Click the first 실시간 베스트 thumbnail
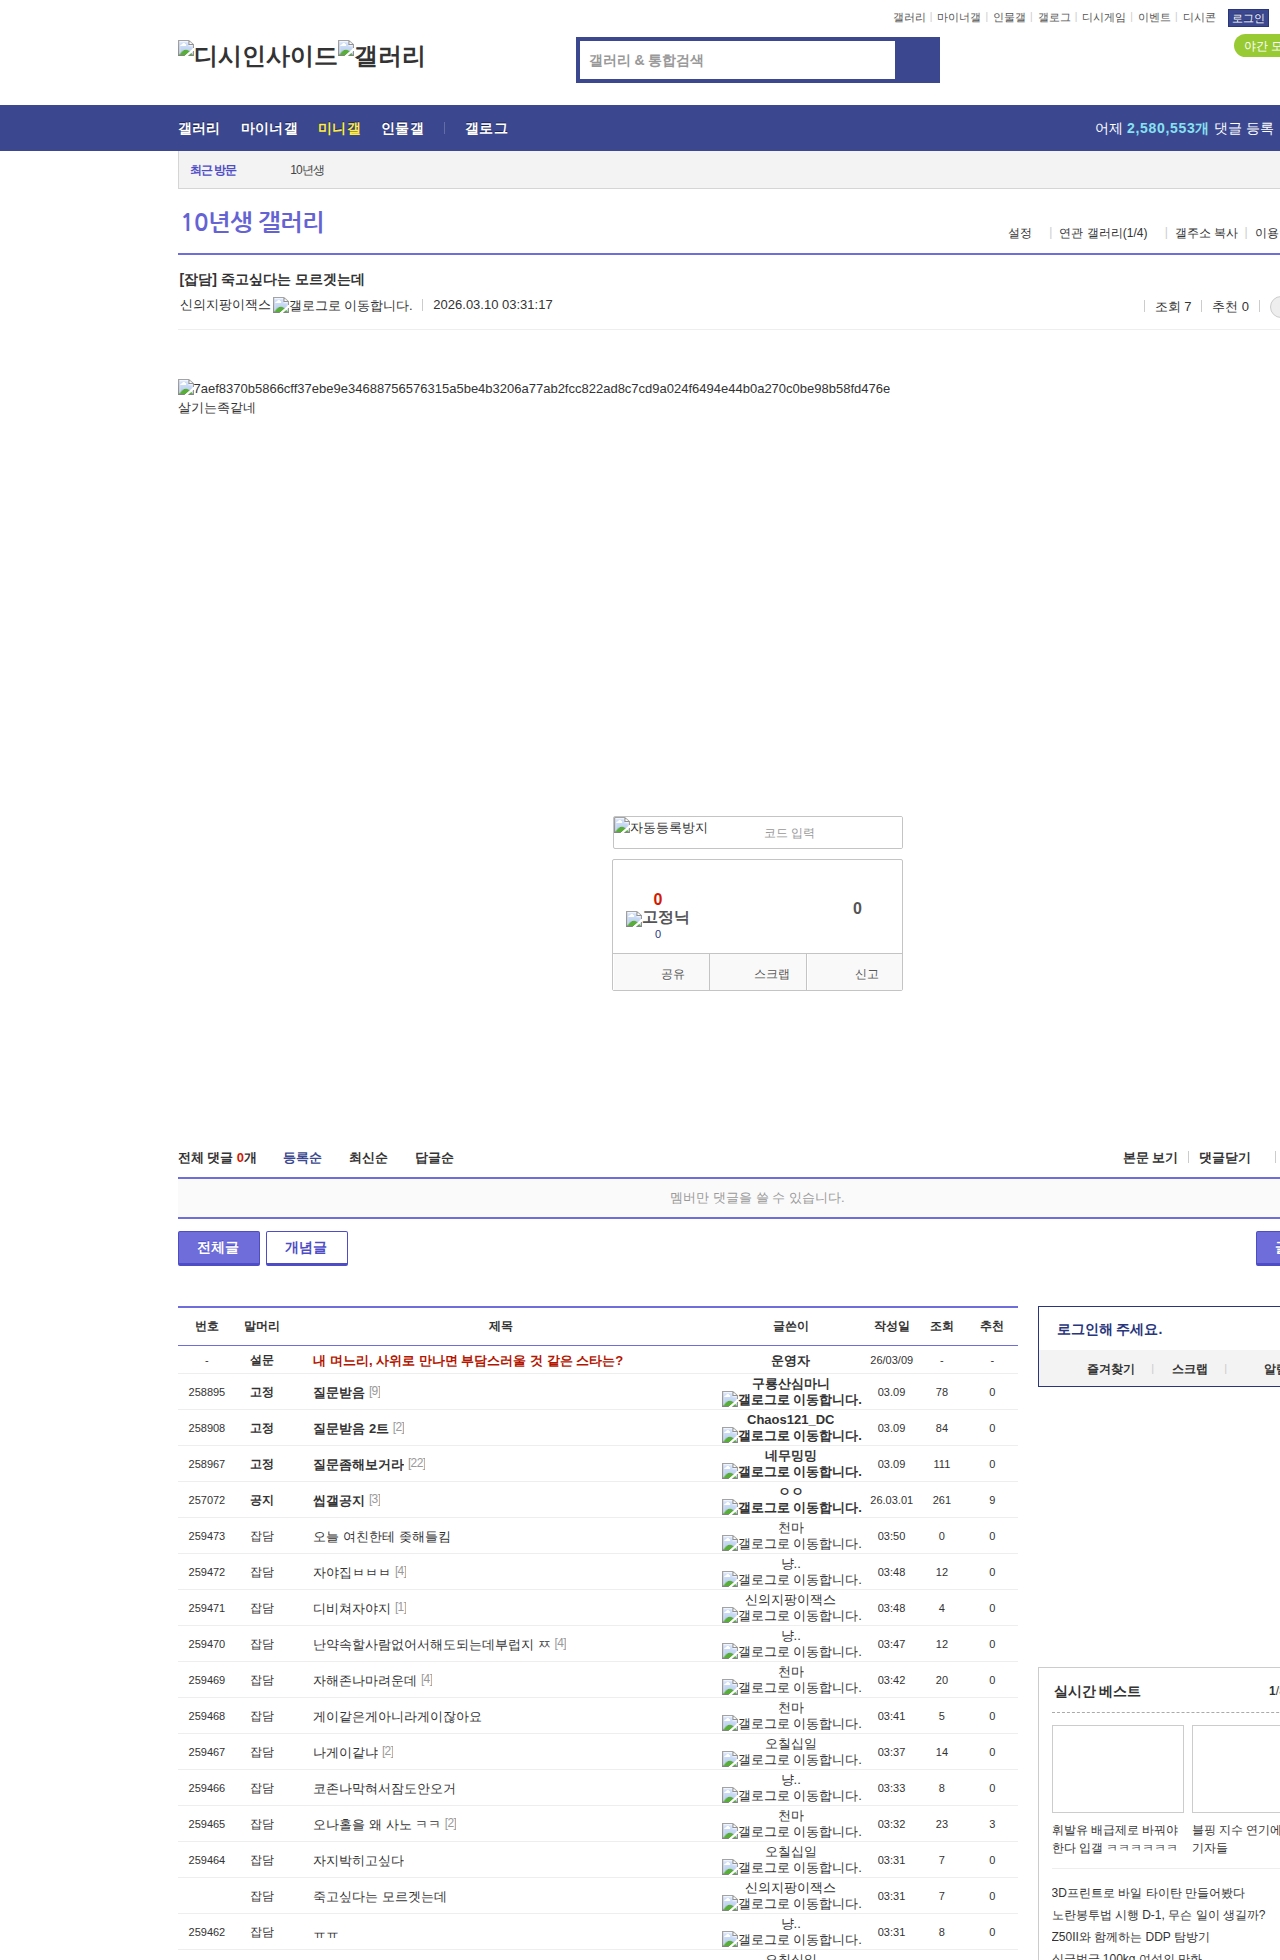The width and height of the screenshot is (1280, 1960). pyautogui.click(x=1117, y=1768)
